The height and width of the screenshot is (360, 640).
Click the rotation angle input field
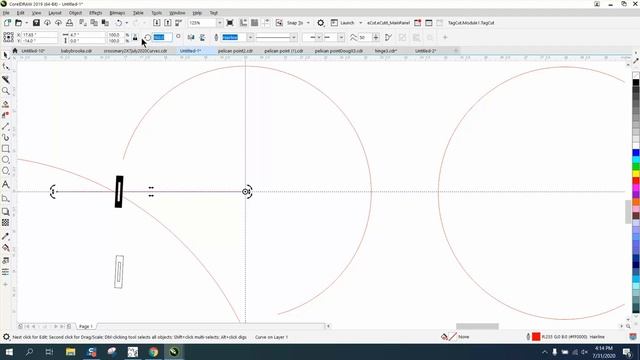tap(162, 38)
